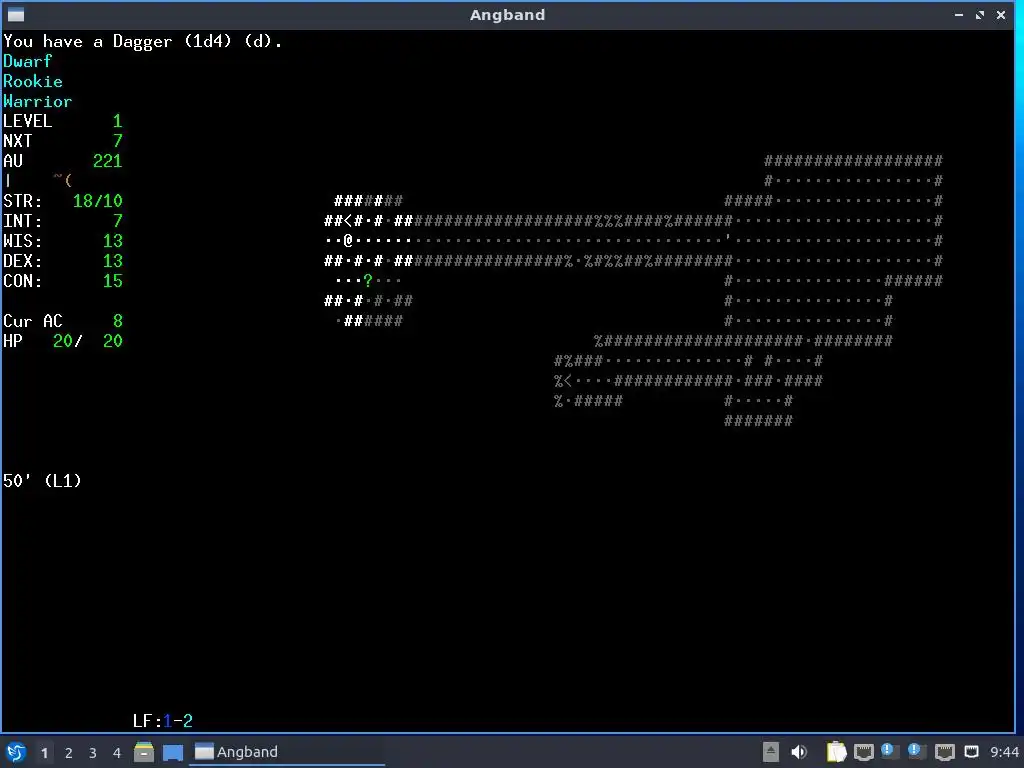
Task: Click the 9:44 clock
Action: click(x=1004, y=752)
